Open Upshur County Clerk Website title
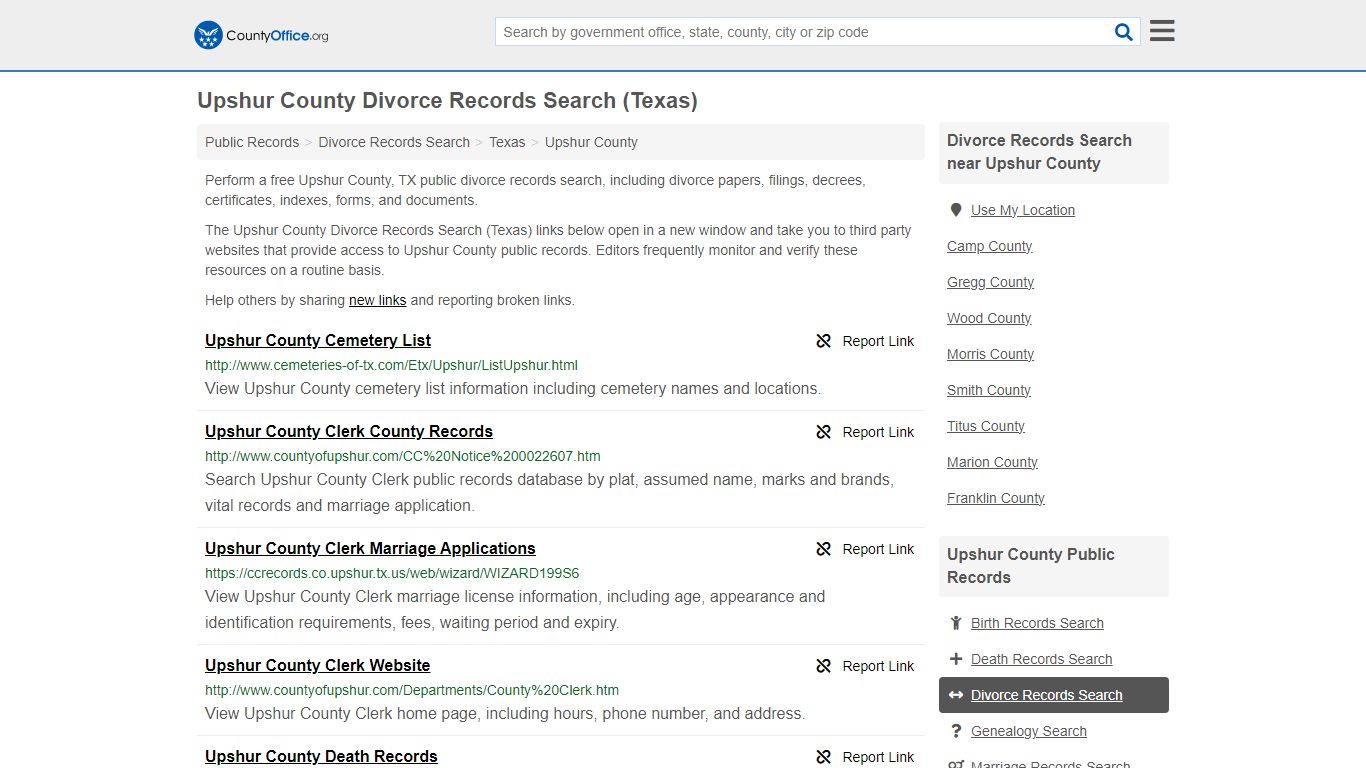 [318, 665]
